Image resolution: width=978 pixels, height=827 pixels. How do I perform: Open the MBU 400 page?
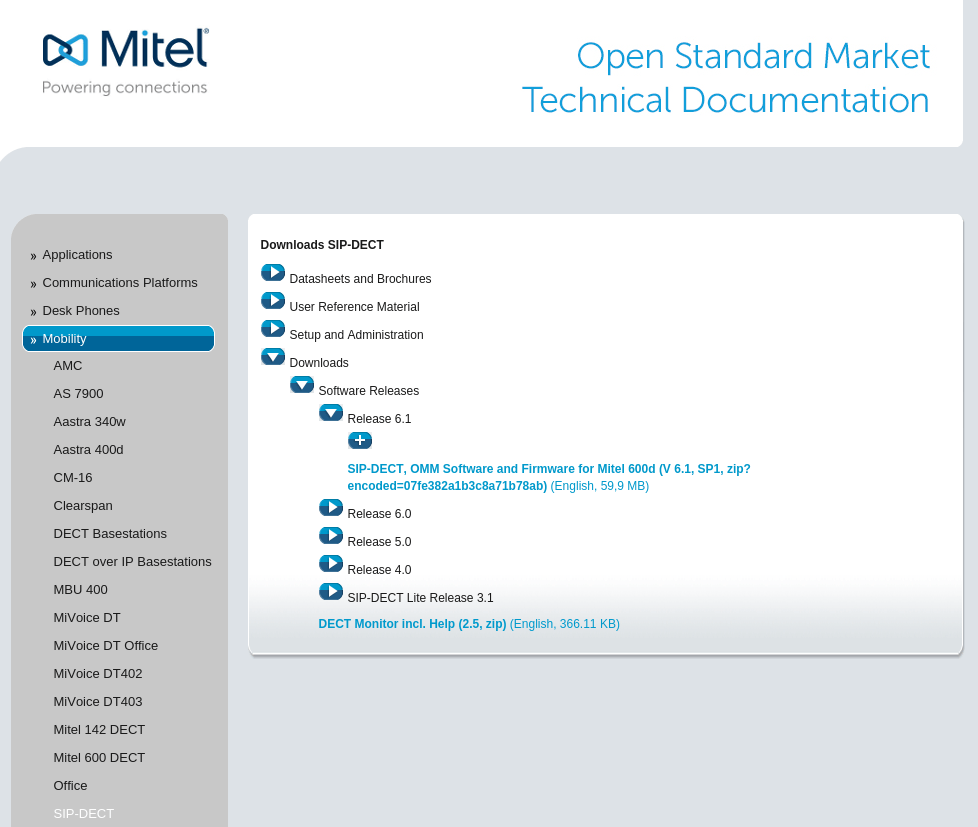[x=80, y=590]
